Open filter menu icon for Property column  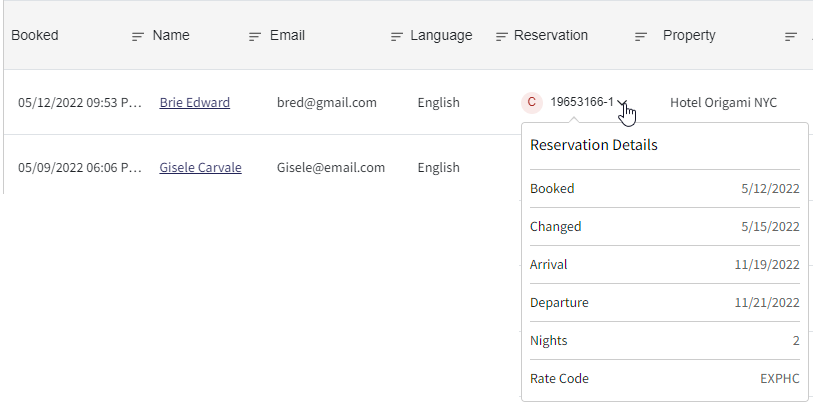pos(791,36)
